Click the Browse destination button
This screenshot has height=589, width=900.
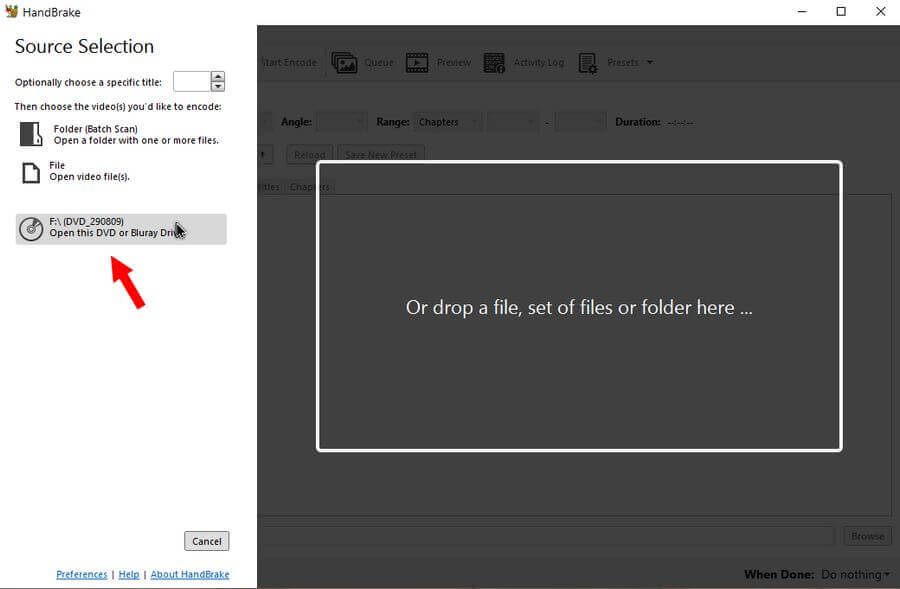tap(867, 536)
